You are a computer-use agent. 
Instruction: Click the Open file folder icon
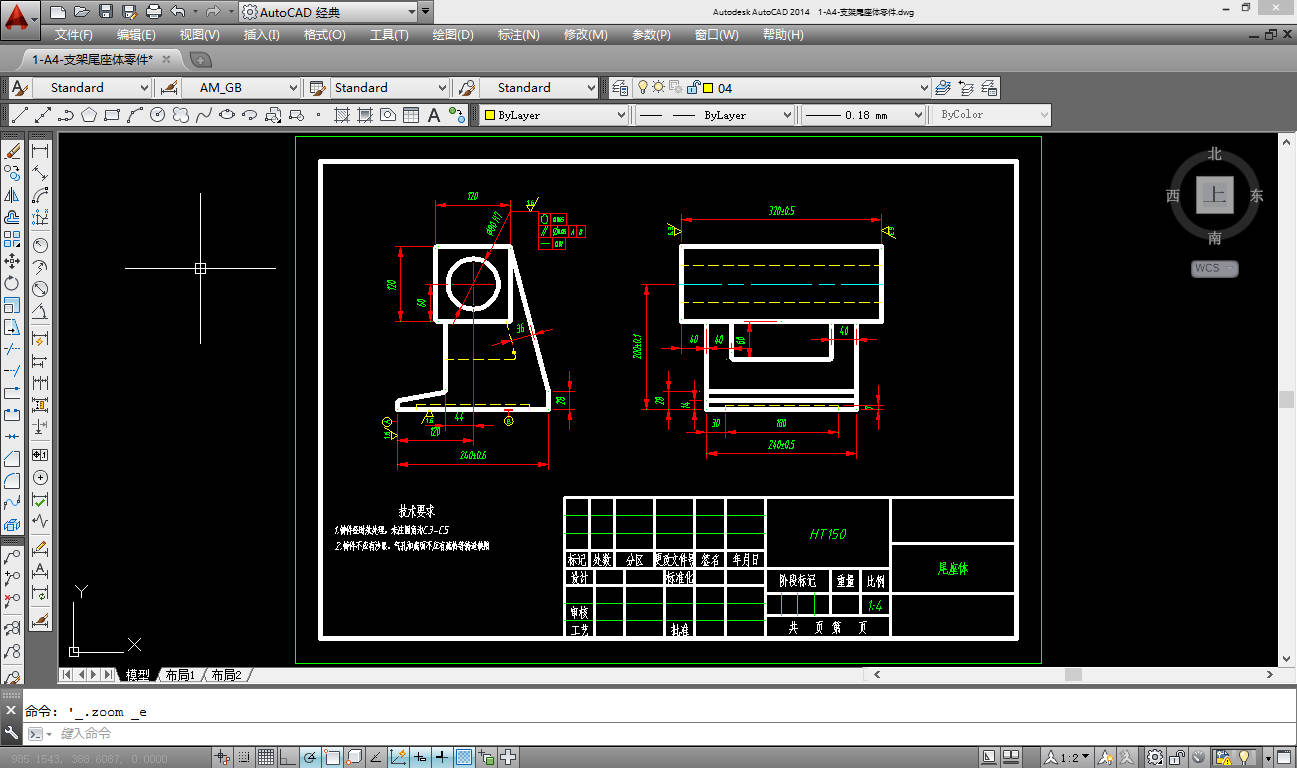pos(82,12)
